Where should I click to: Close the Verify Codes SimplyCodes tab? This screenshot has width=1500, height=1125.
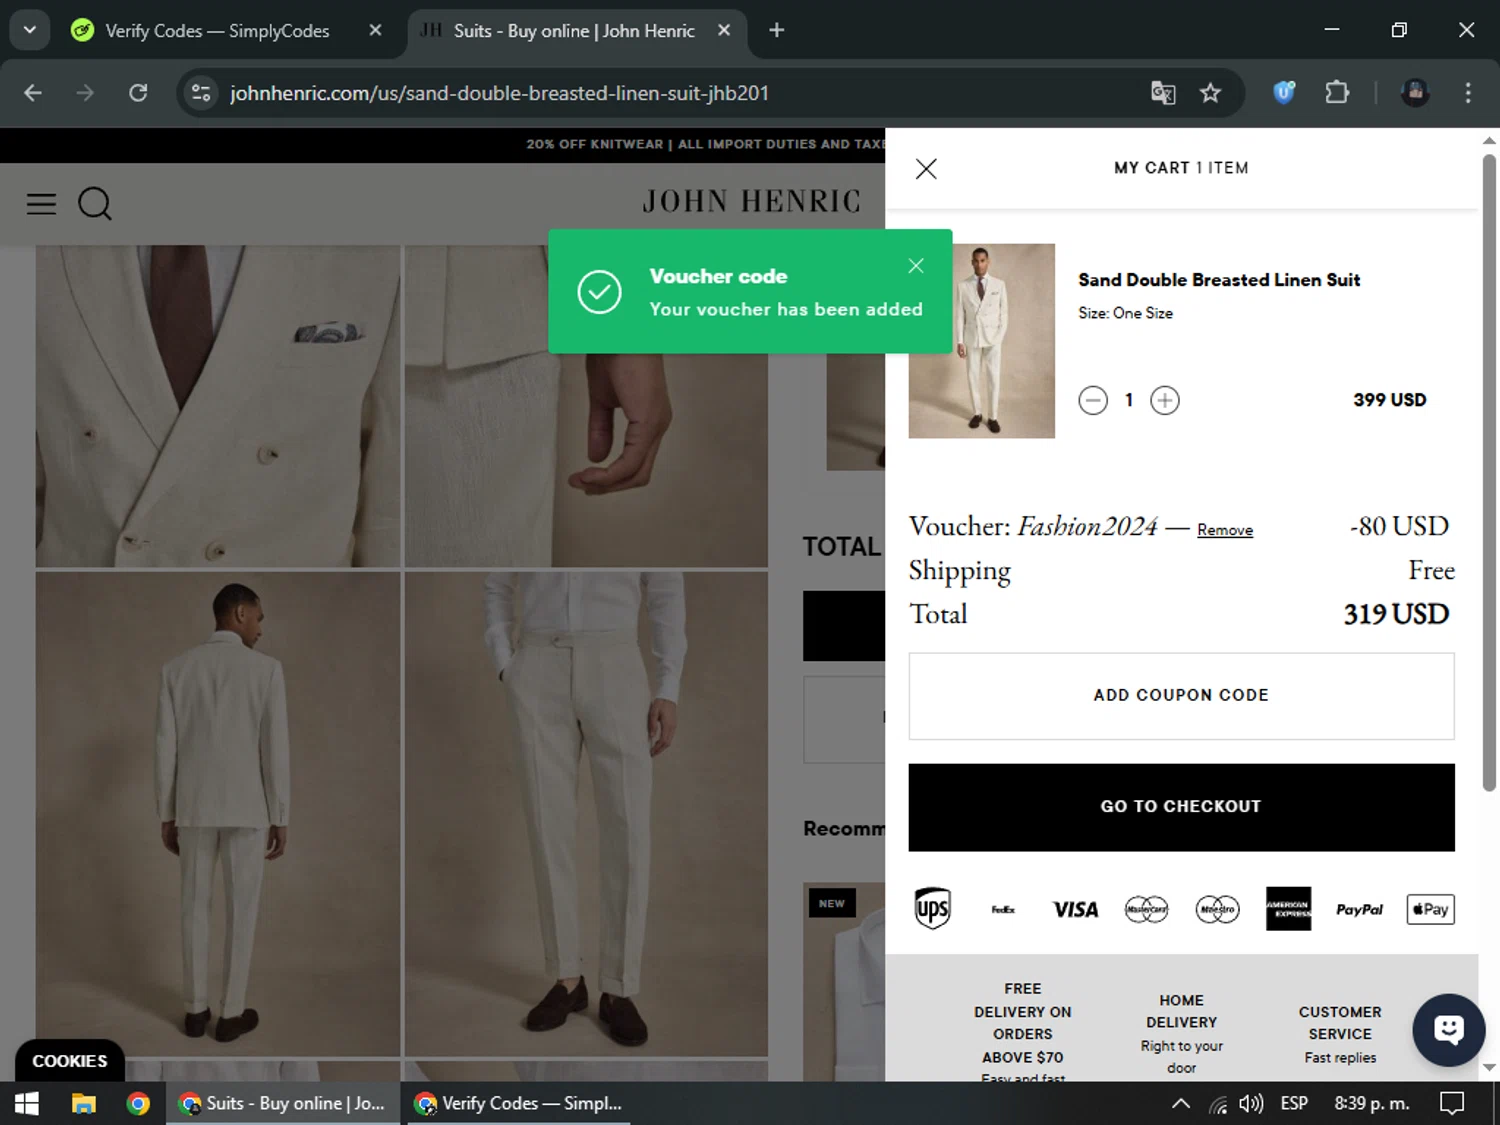tap(375, 30)
